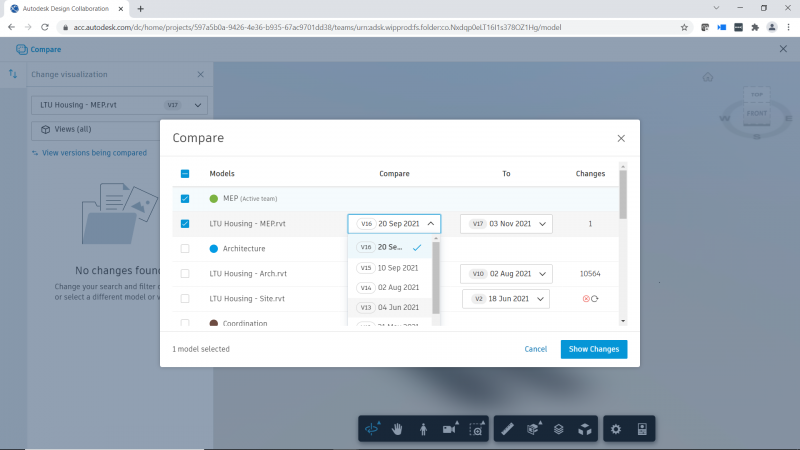Screen dimensions: 800x450
Task: Open browser Extensions puzzle icon
Action: (x=755, y=28)
